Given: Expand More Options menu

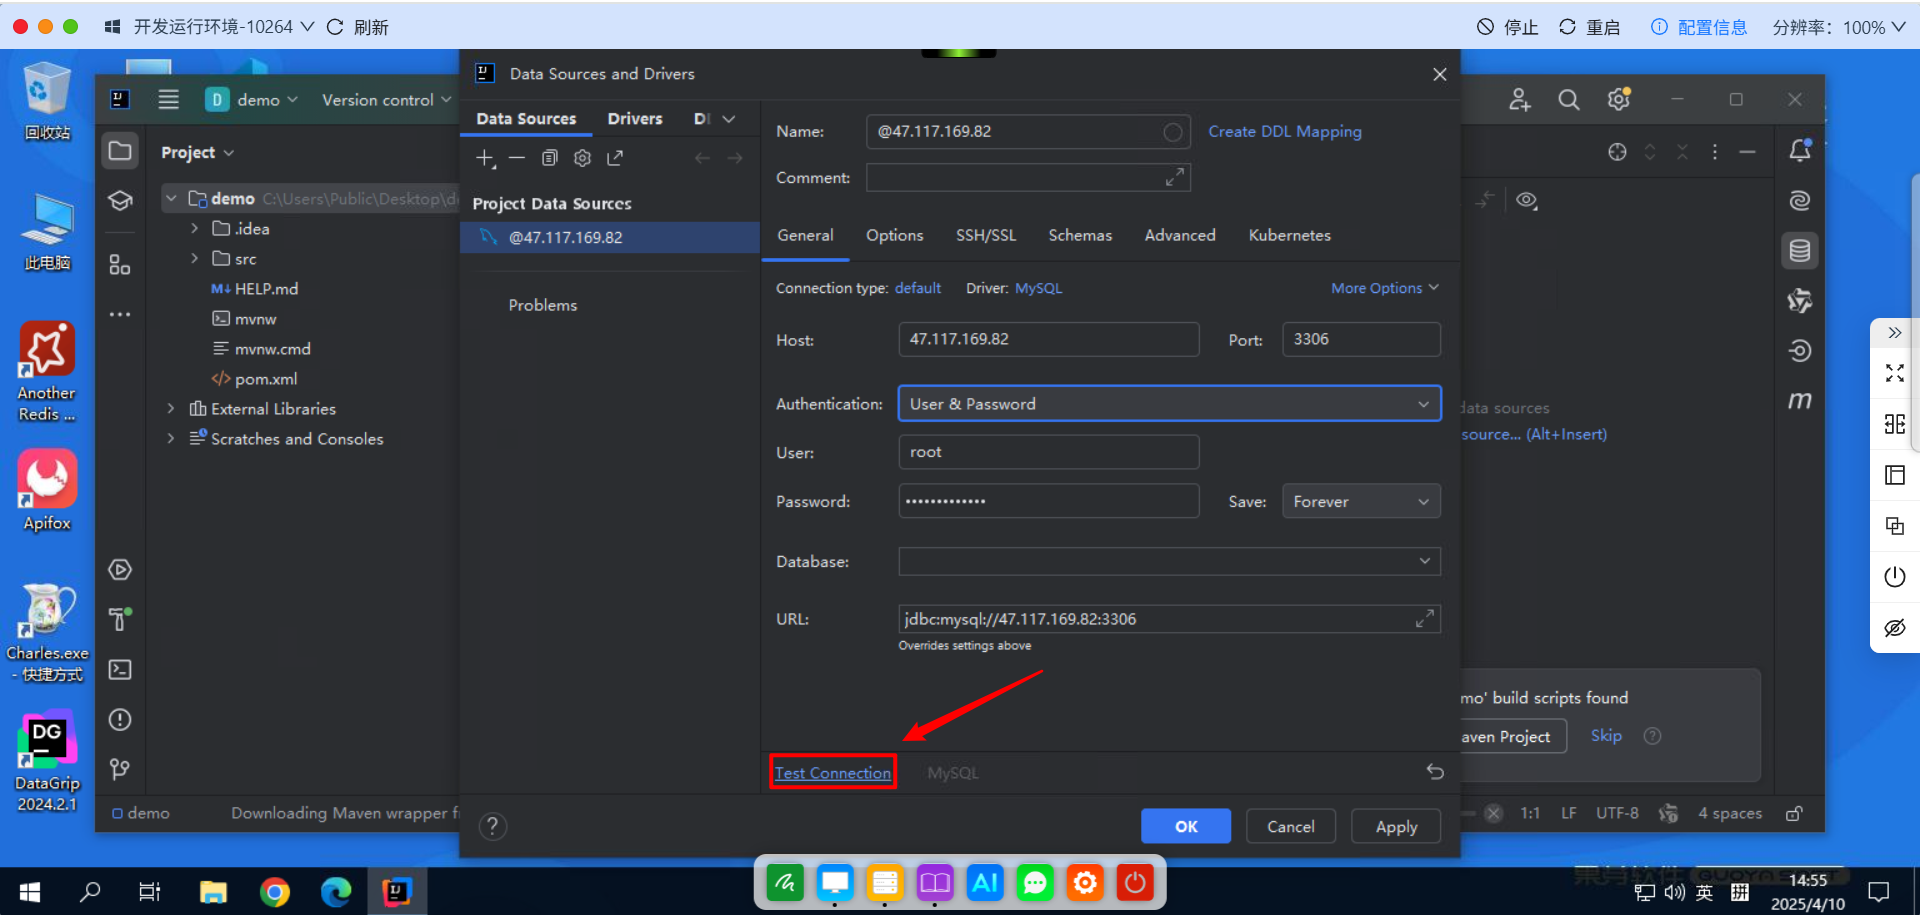Looking at the screenshot, I should coord(1385,288).
